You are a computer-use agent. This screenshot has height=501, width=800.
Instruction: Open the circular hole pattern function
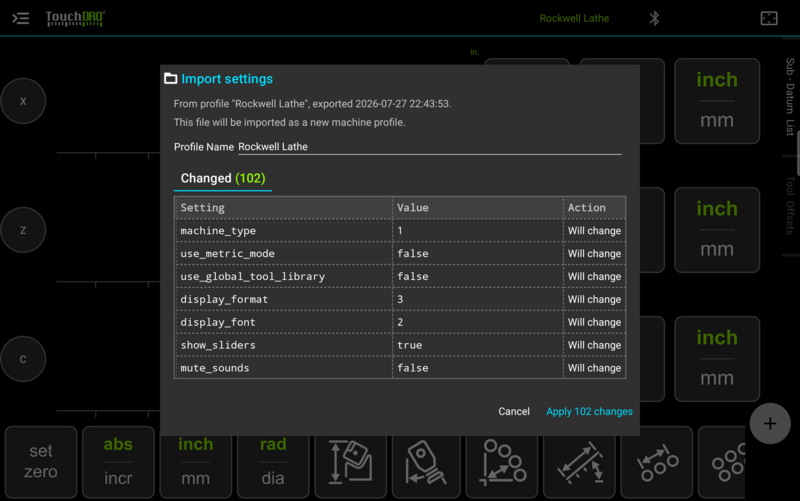click(x=722, y=462)
